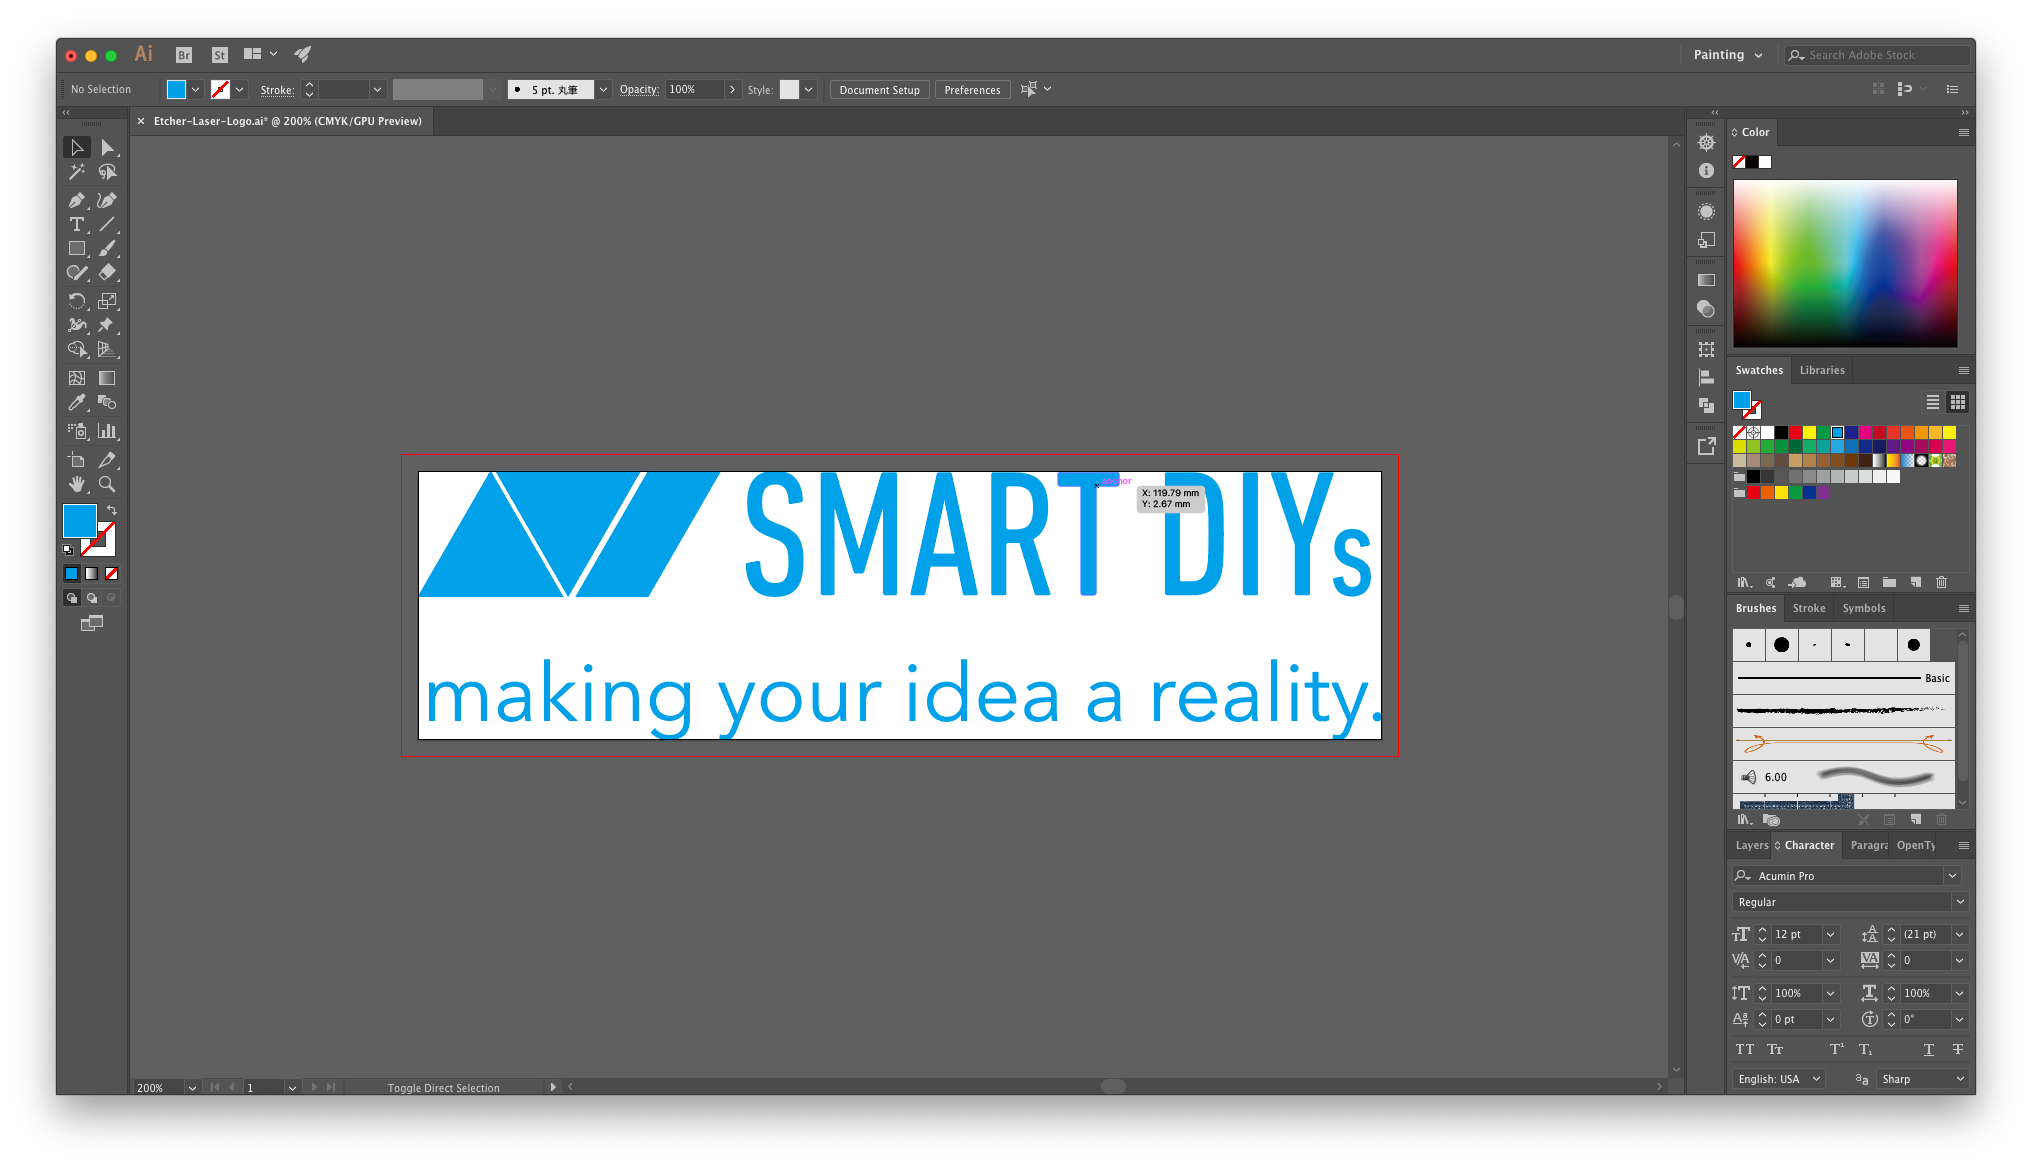
Task: Pick a color from the Color spectrum
Action: 1844,263
